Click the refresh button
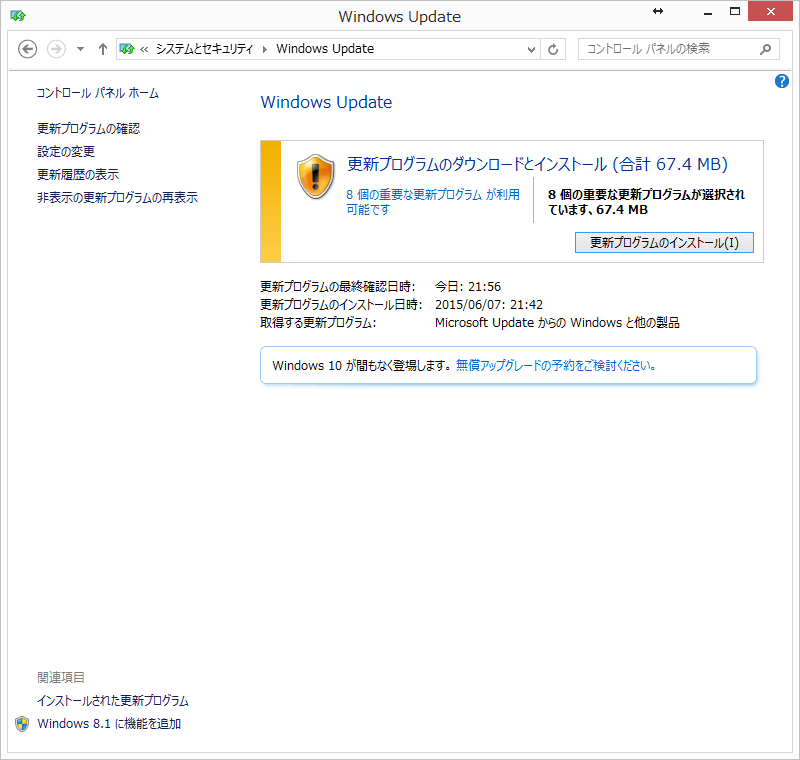The image size is (800, 760). click(x=553, y=49)
